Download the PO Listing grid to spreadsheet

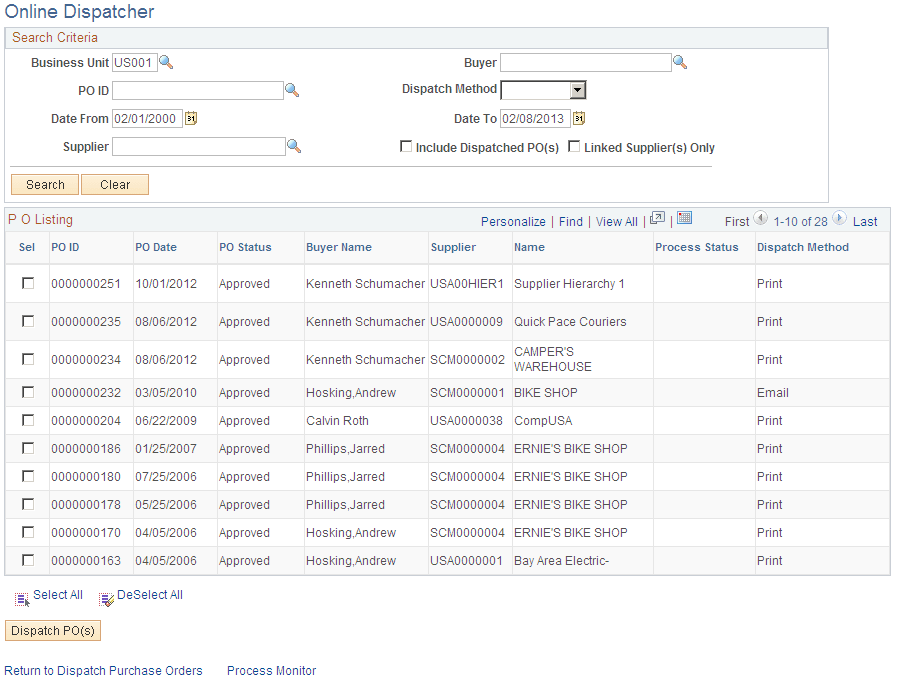pos(683,219)
